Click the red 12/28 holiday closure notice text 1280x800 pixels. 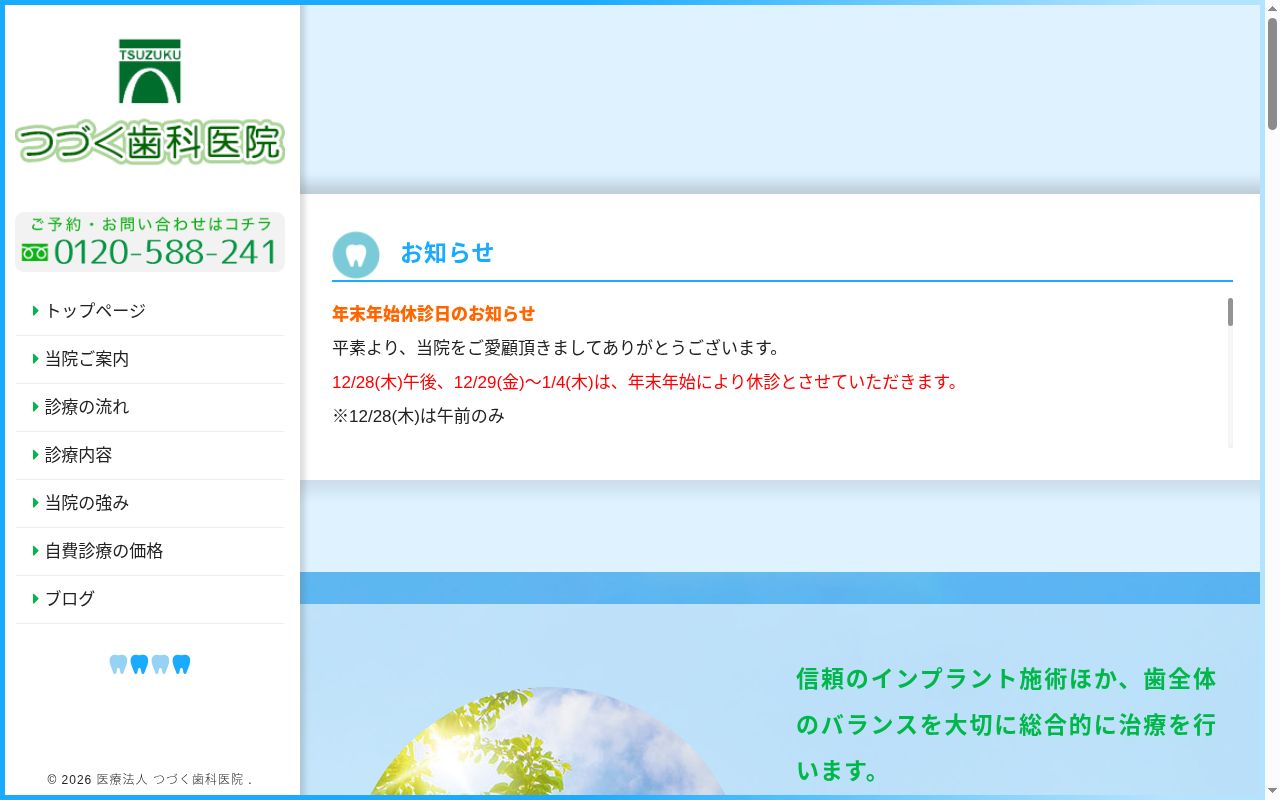[x=646, y=382]
